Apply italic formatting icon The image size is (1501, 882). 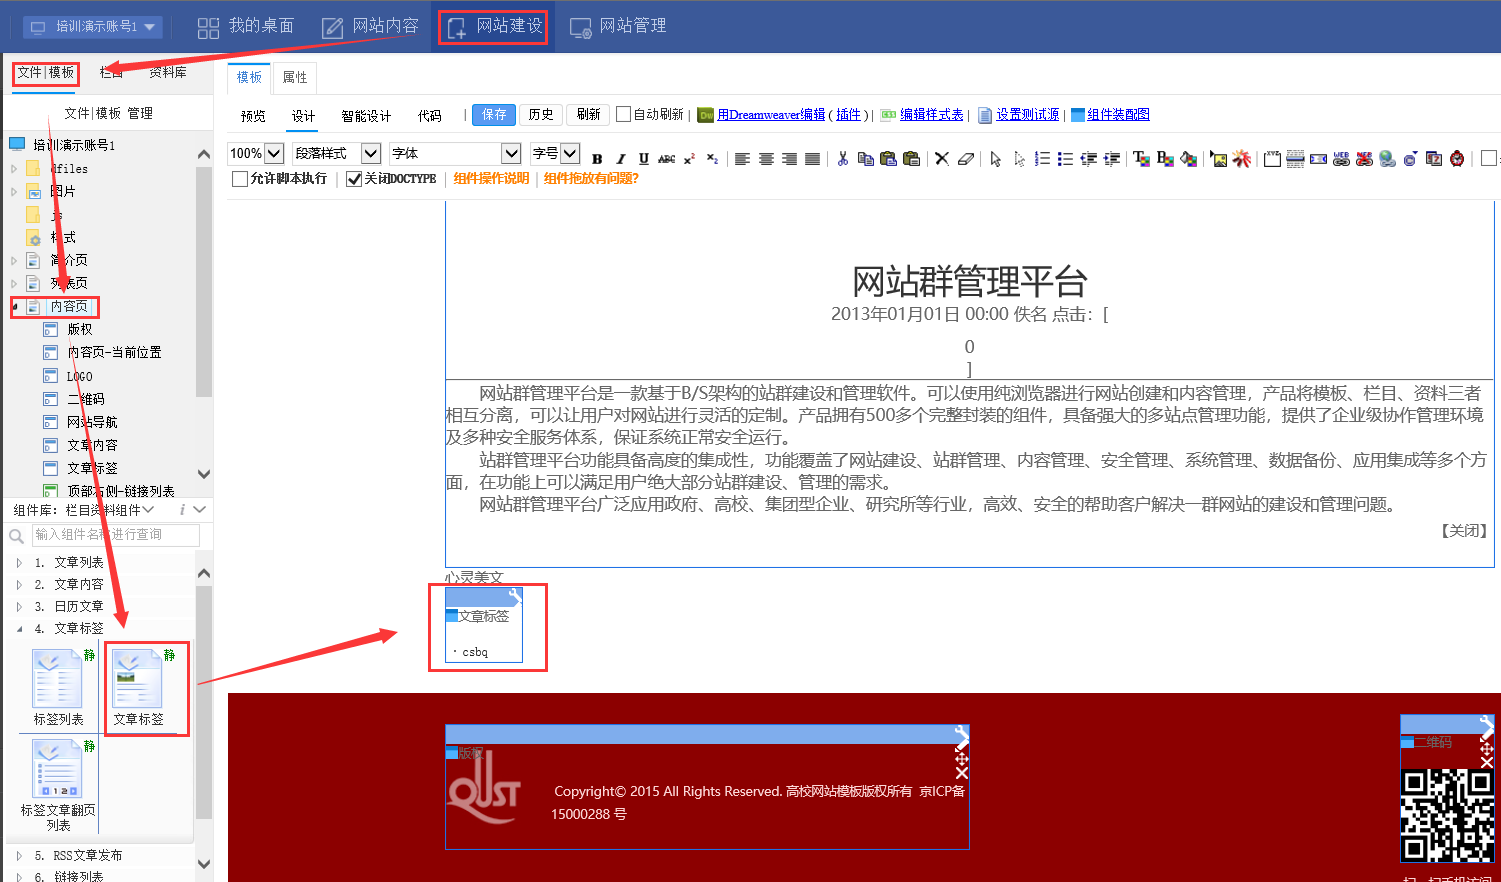pyautogui.click(x=620, y=158)
